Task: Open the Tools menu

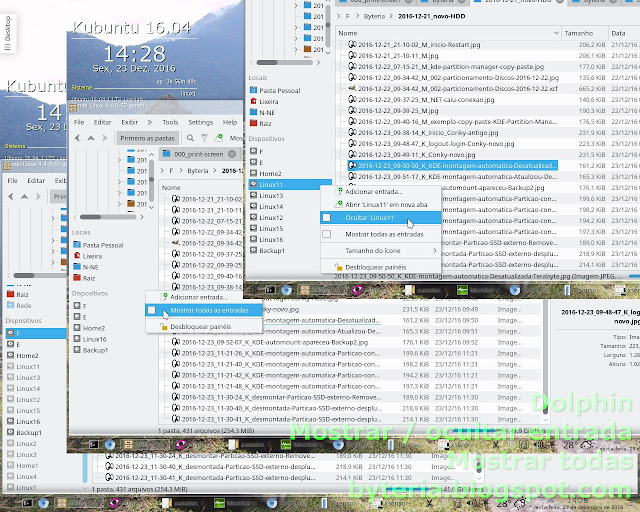Action: 170,122
